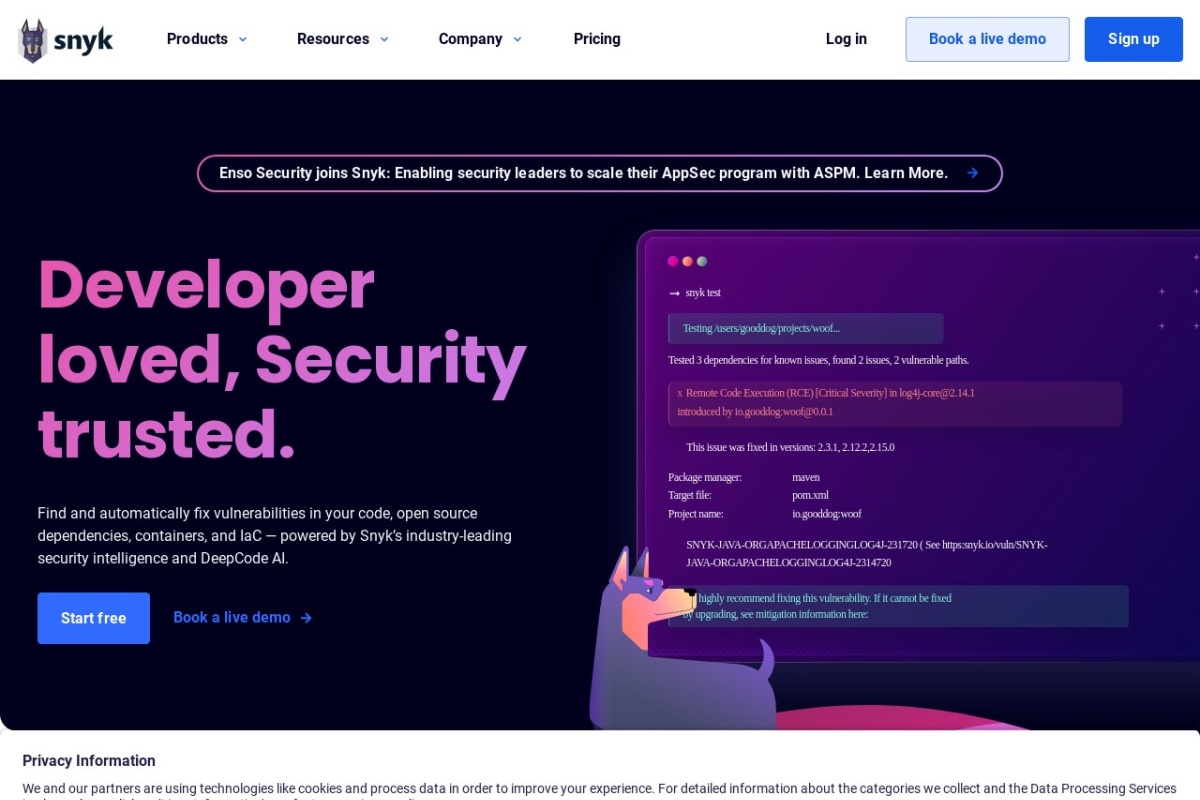1200x800 pixels.
Task: Click the third dot in the terminal title bar
Action: pos(702,261)
